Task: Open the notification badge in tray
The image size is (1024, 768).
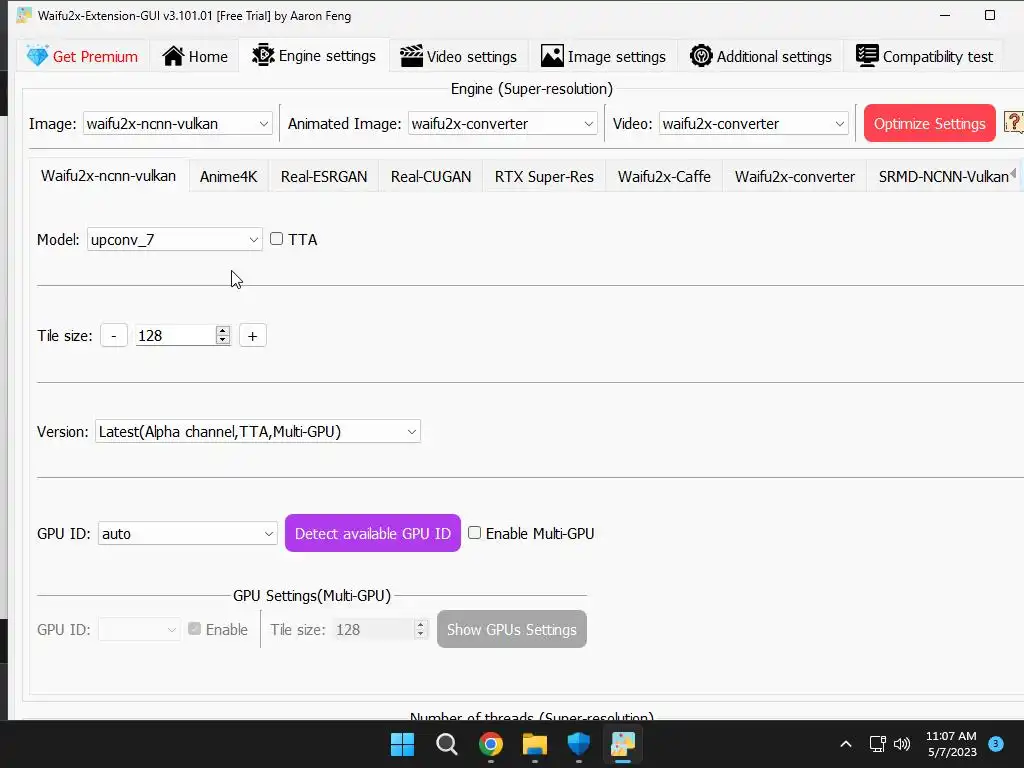Action: (x=996, y=743)
